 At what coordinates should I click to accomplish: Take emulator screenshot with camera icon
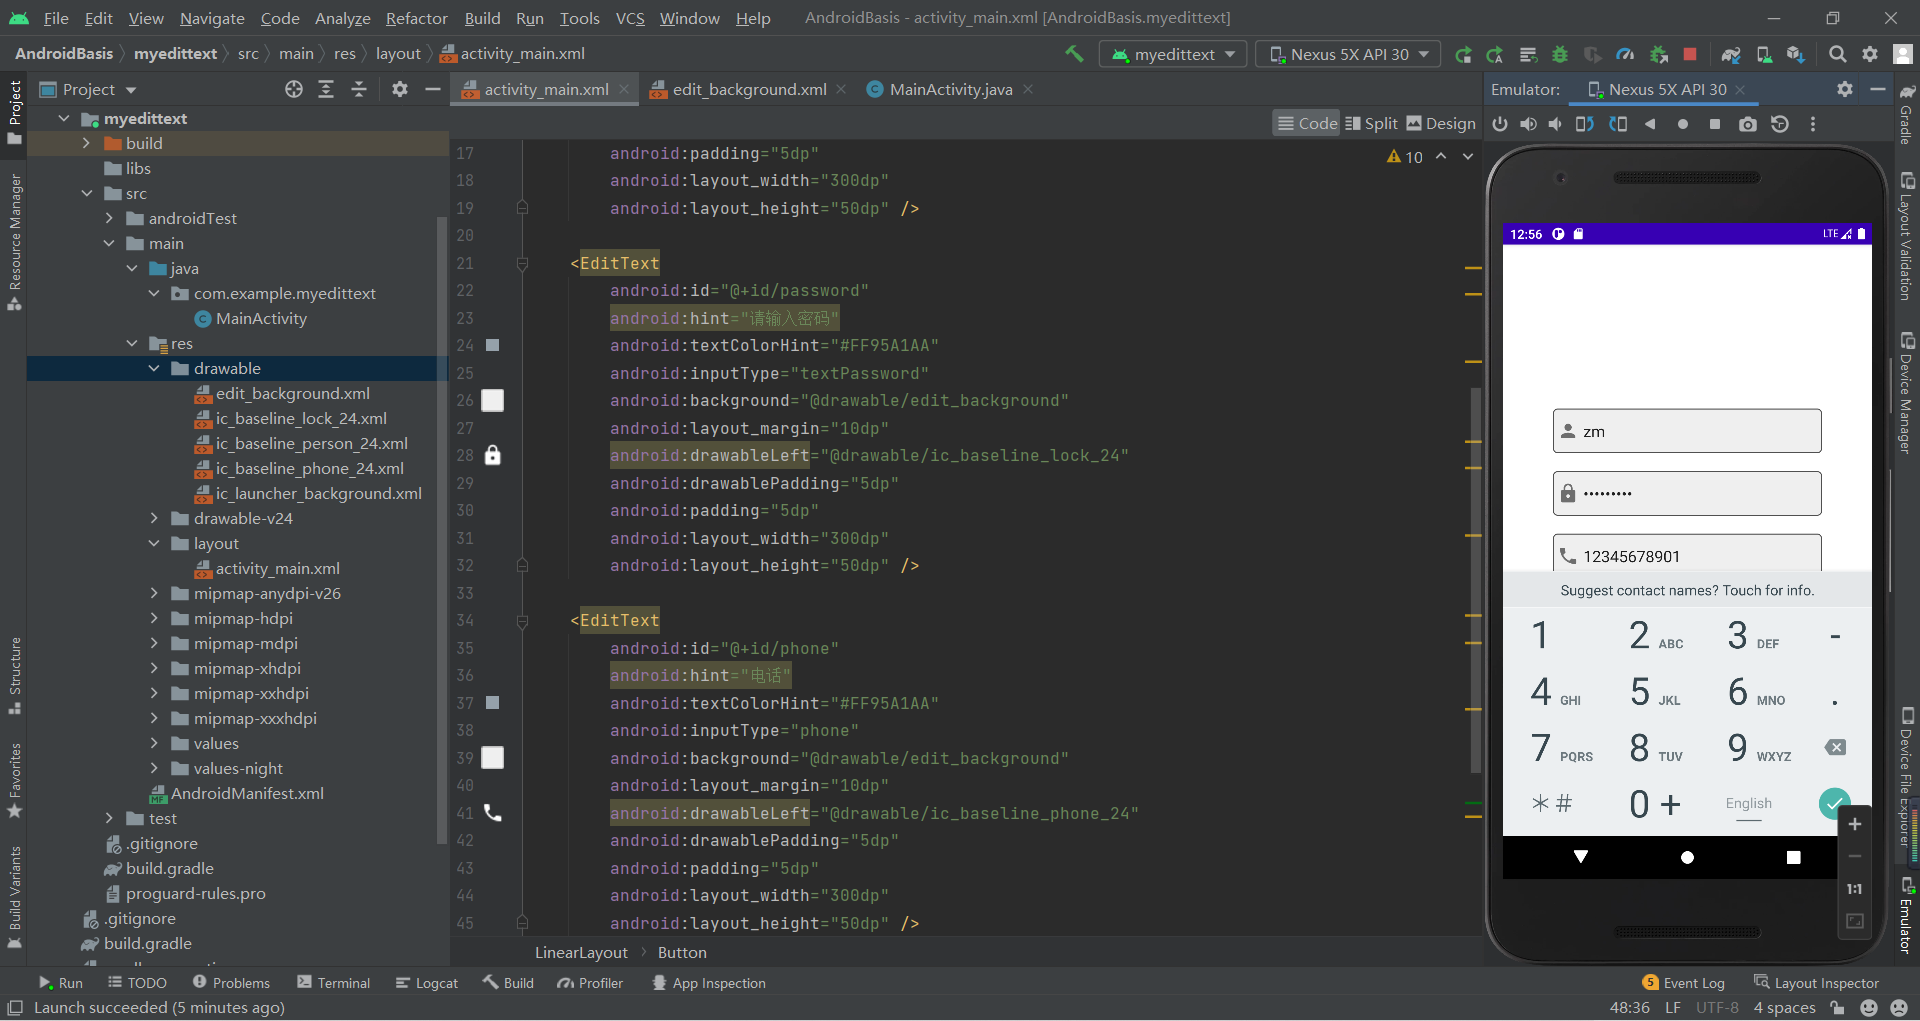click(1747, 124)
